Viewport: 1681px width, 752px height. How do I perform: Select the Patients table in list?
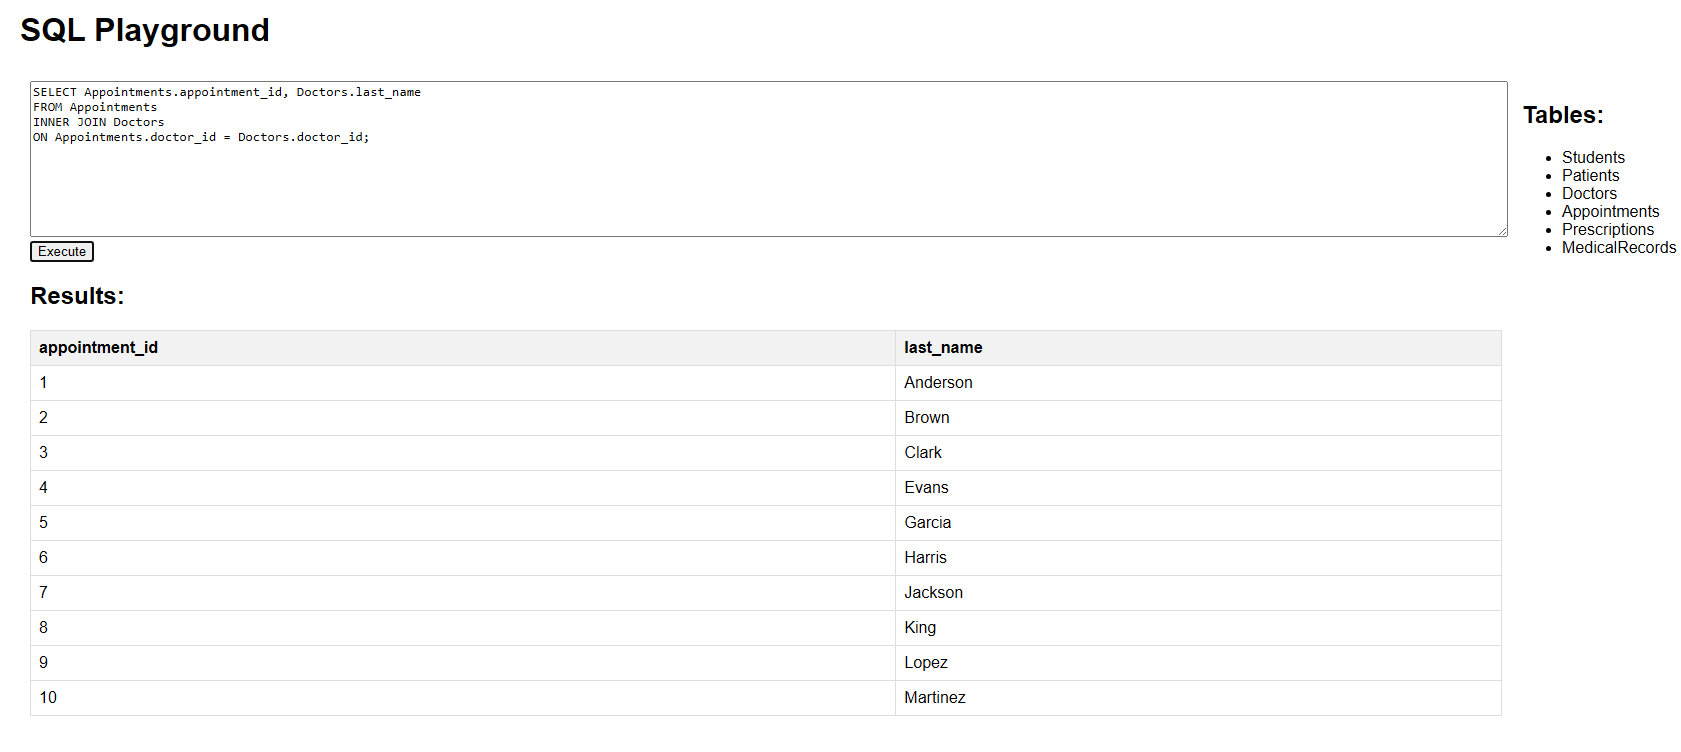(1590, 176)
